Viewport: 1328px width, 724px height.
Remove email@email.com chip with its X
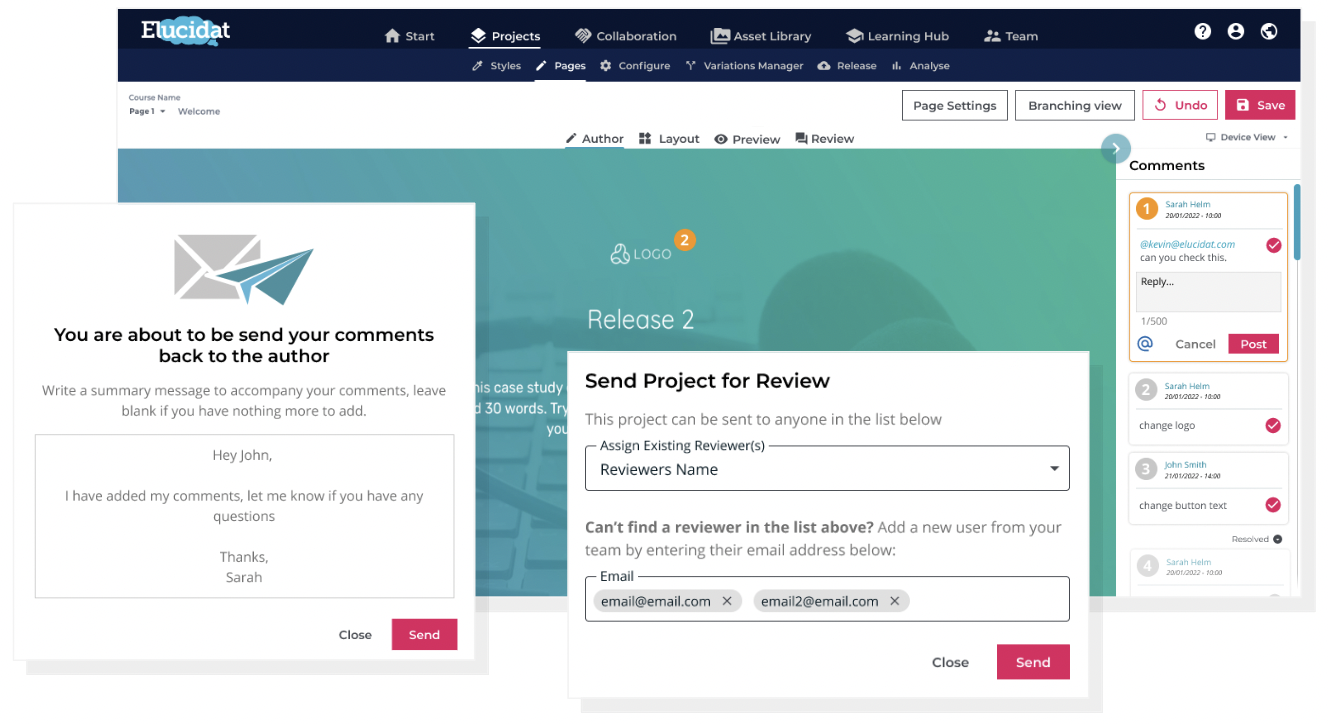[727, 601]
